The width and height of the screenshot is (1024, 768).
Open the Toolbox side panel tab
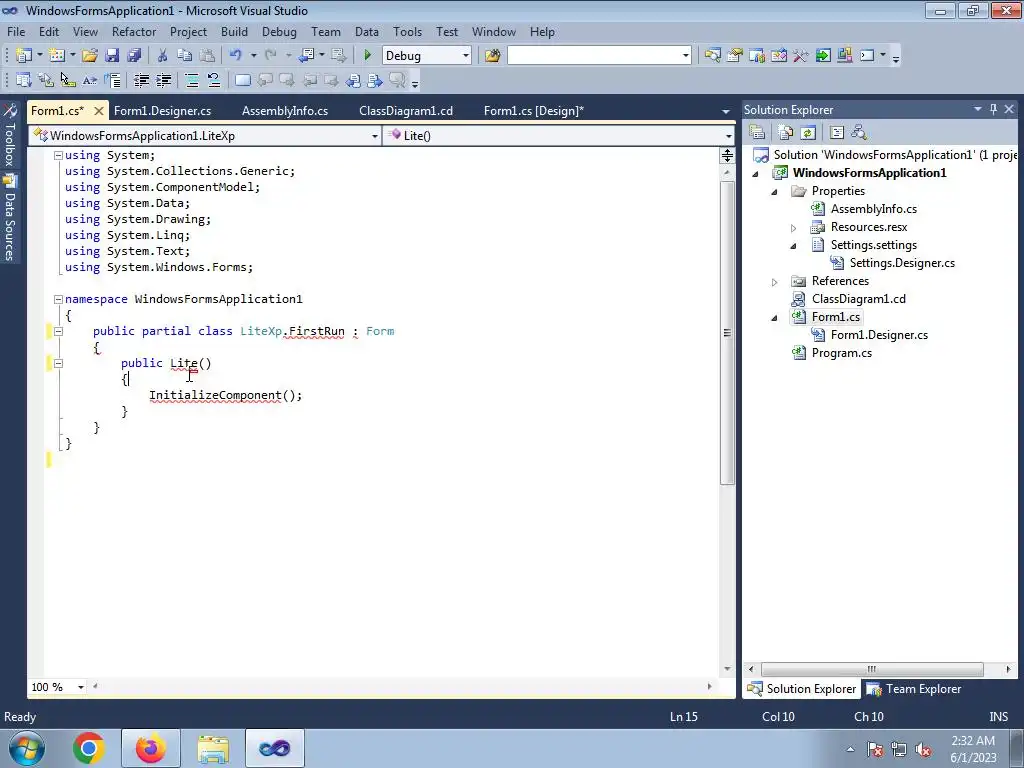[10, 136]
